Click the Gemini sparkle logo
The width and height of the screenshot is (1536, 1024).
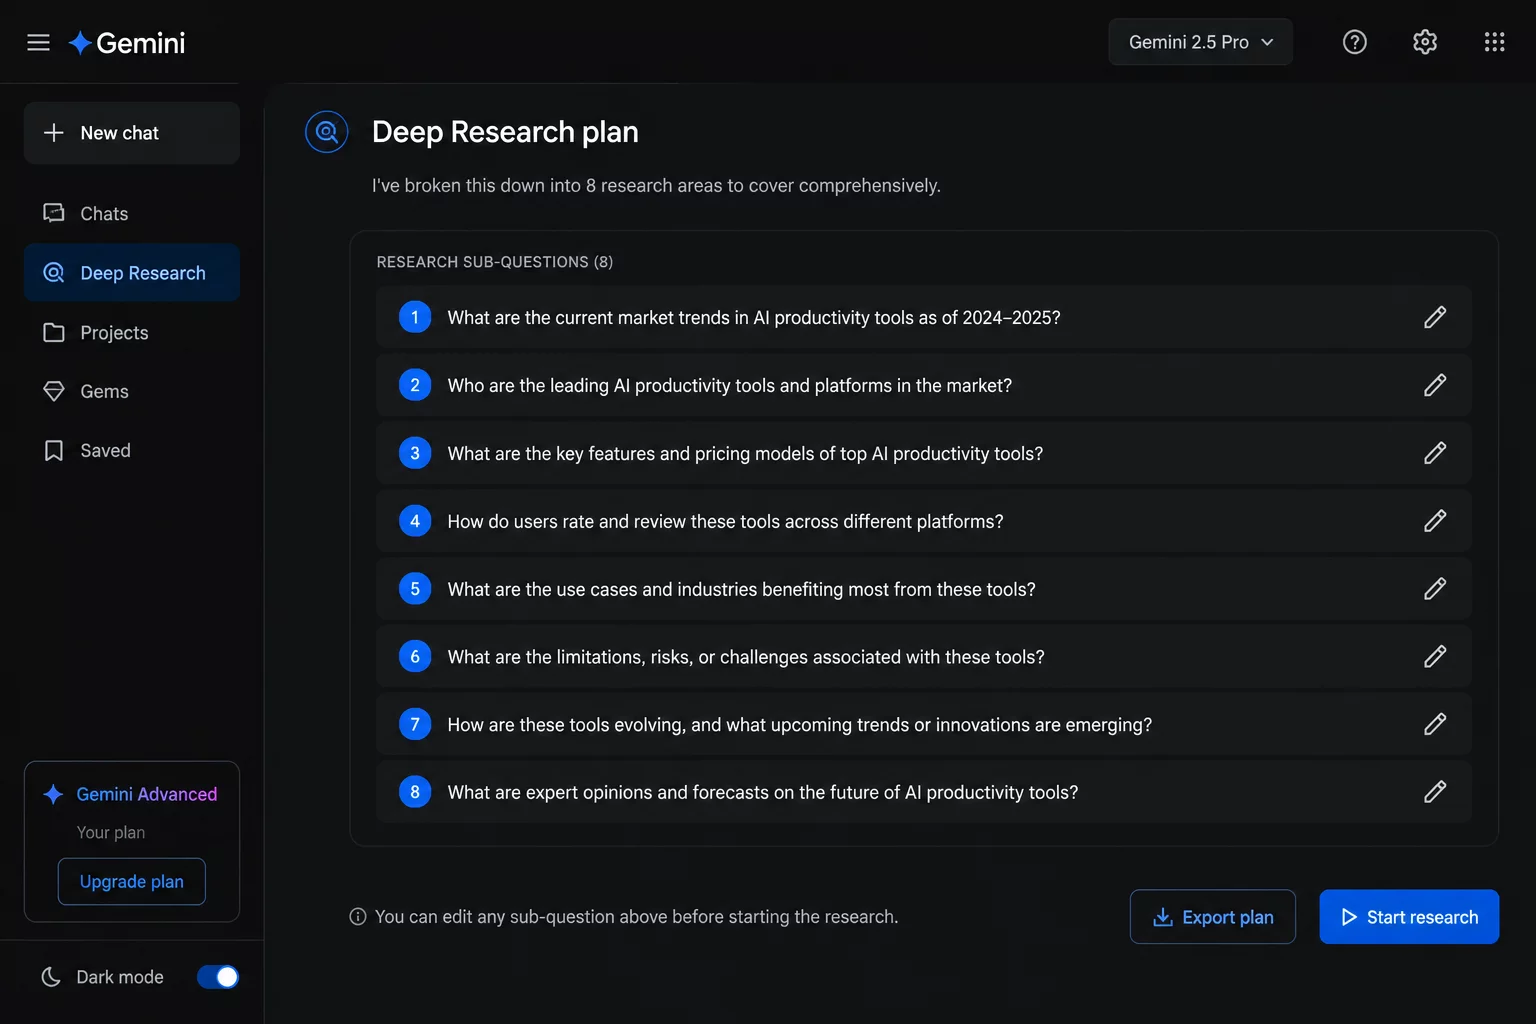[x=80, y=43]
